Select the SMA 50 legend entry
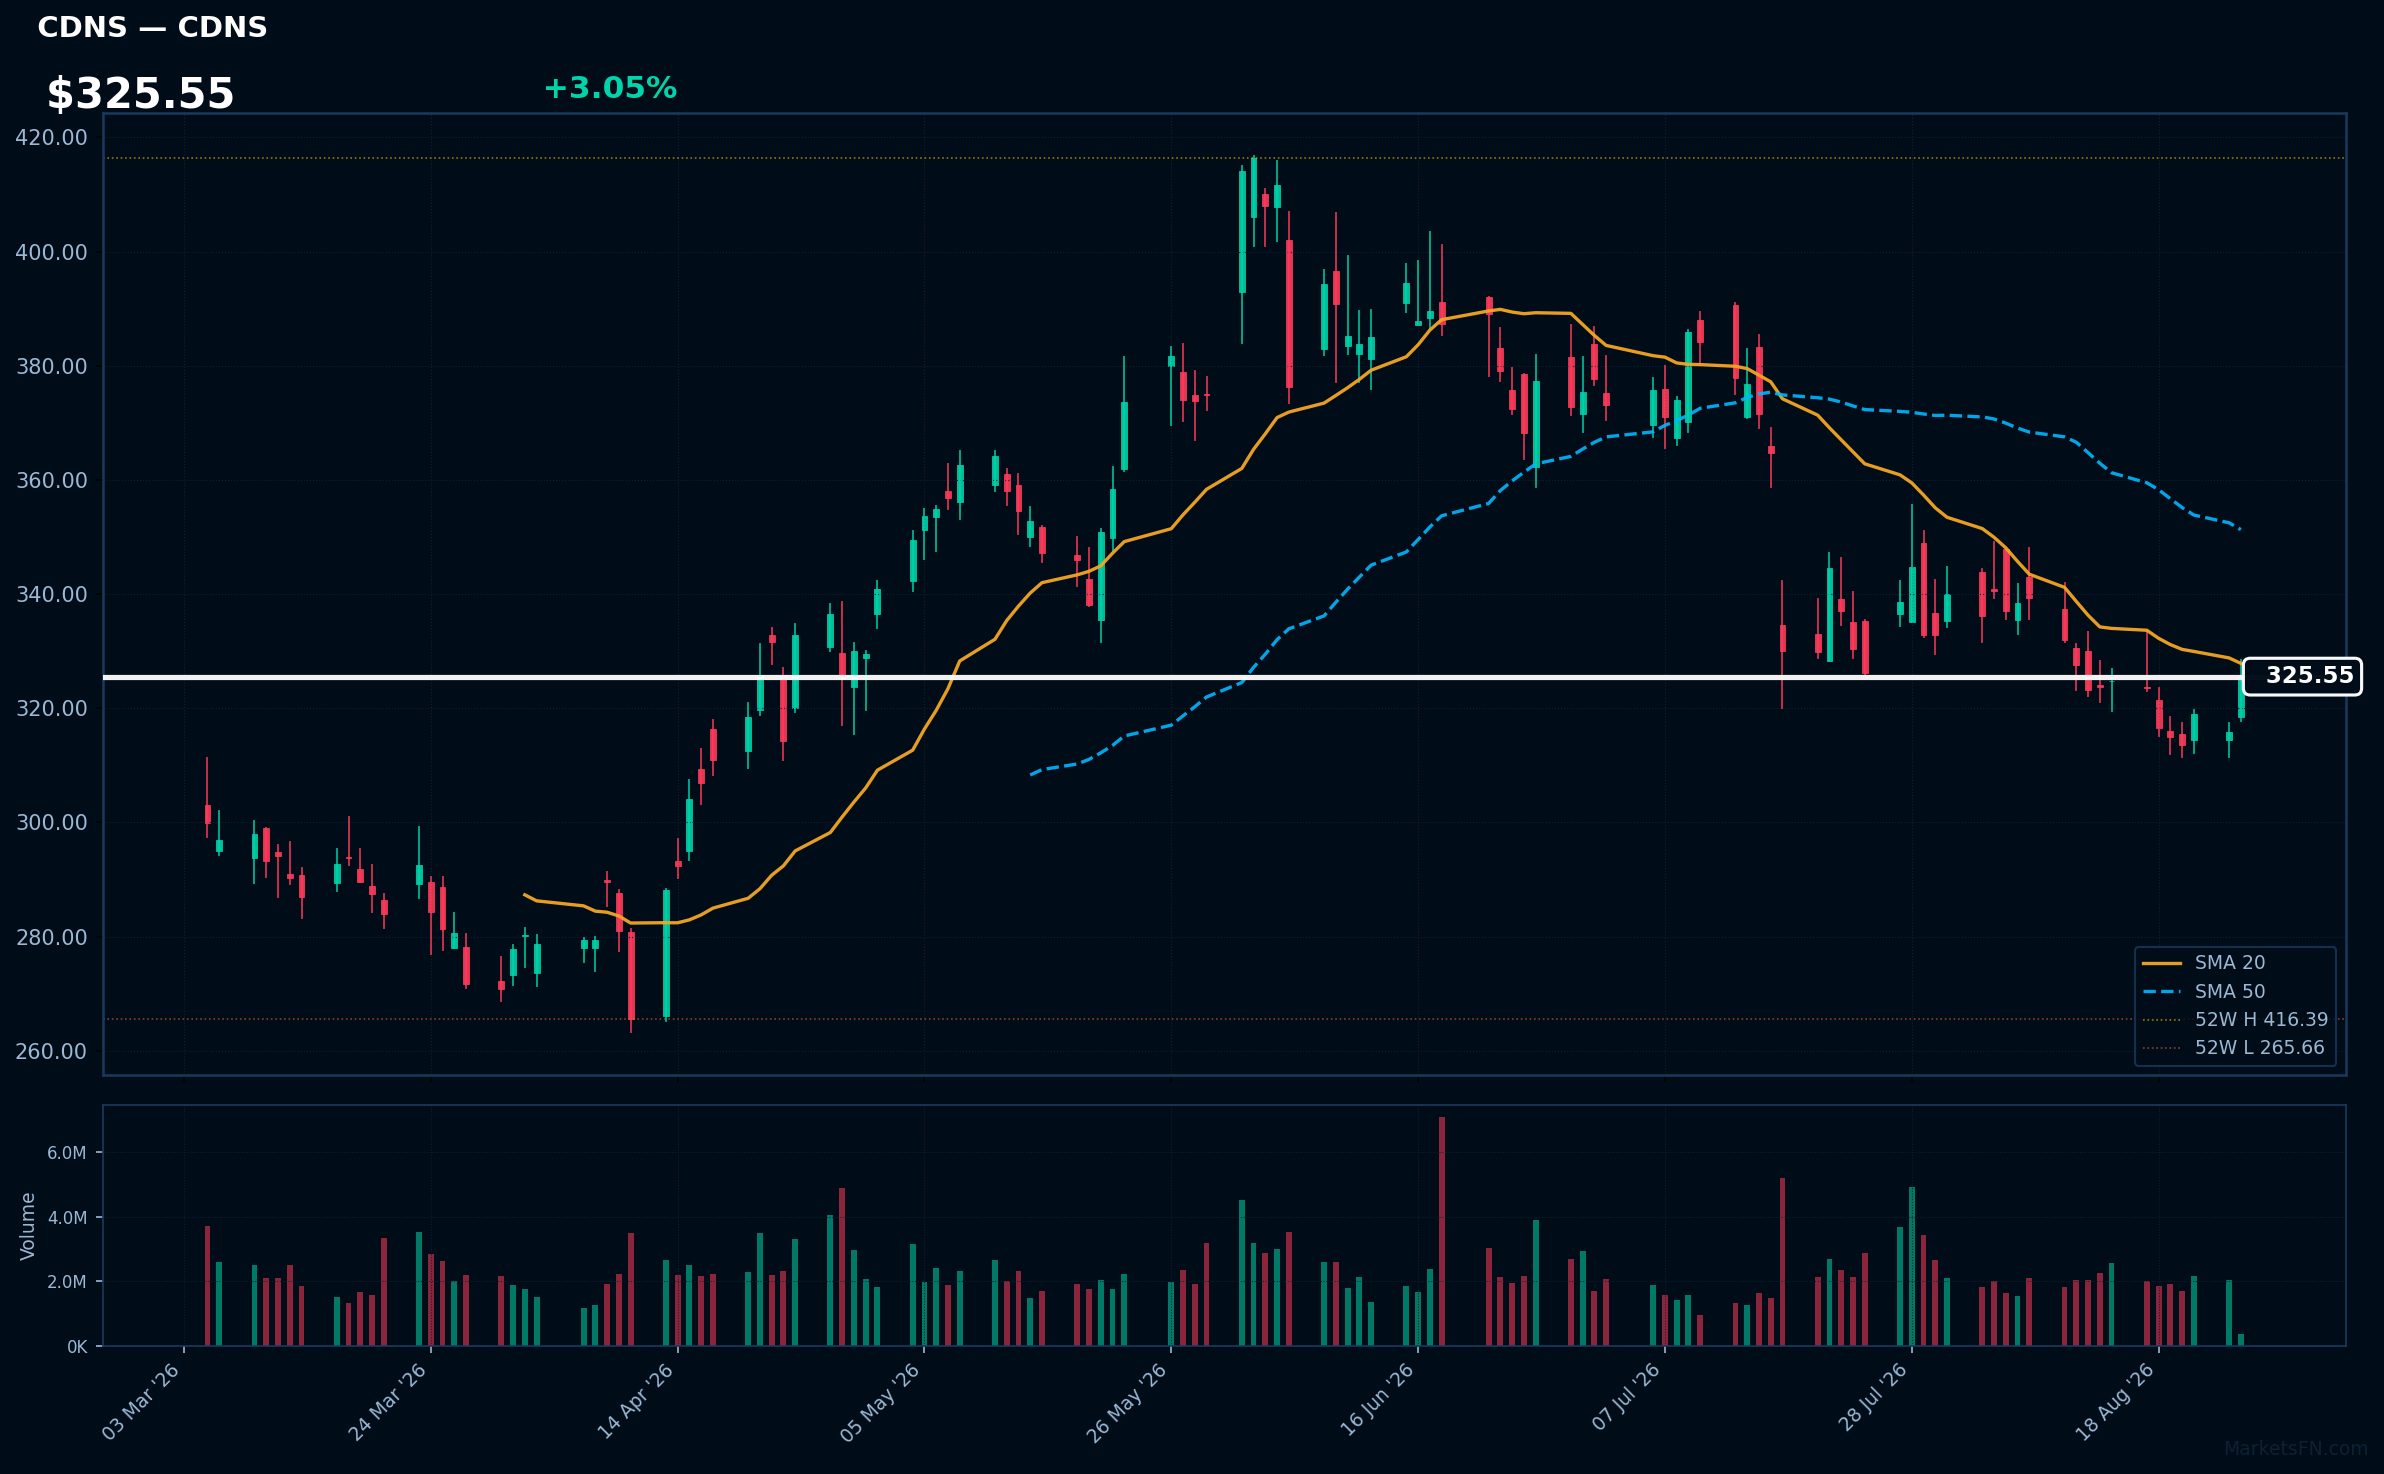This screenshot has width=2384, height=1474. click(x=2204, y=991)
